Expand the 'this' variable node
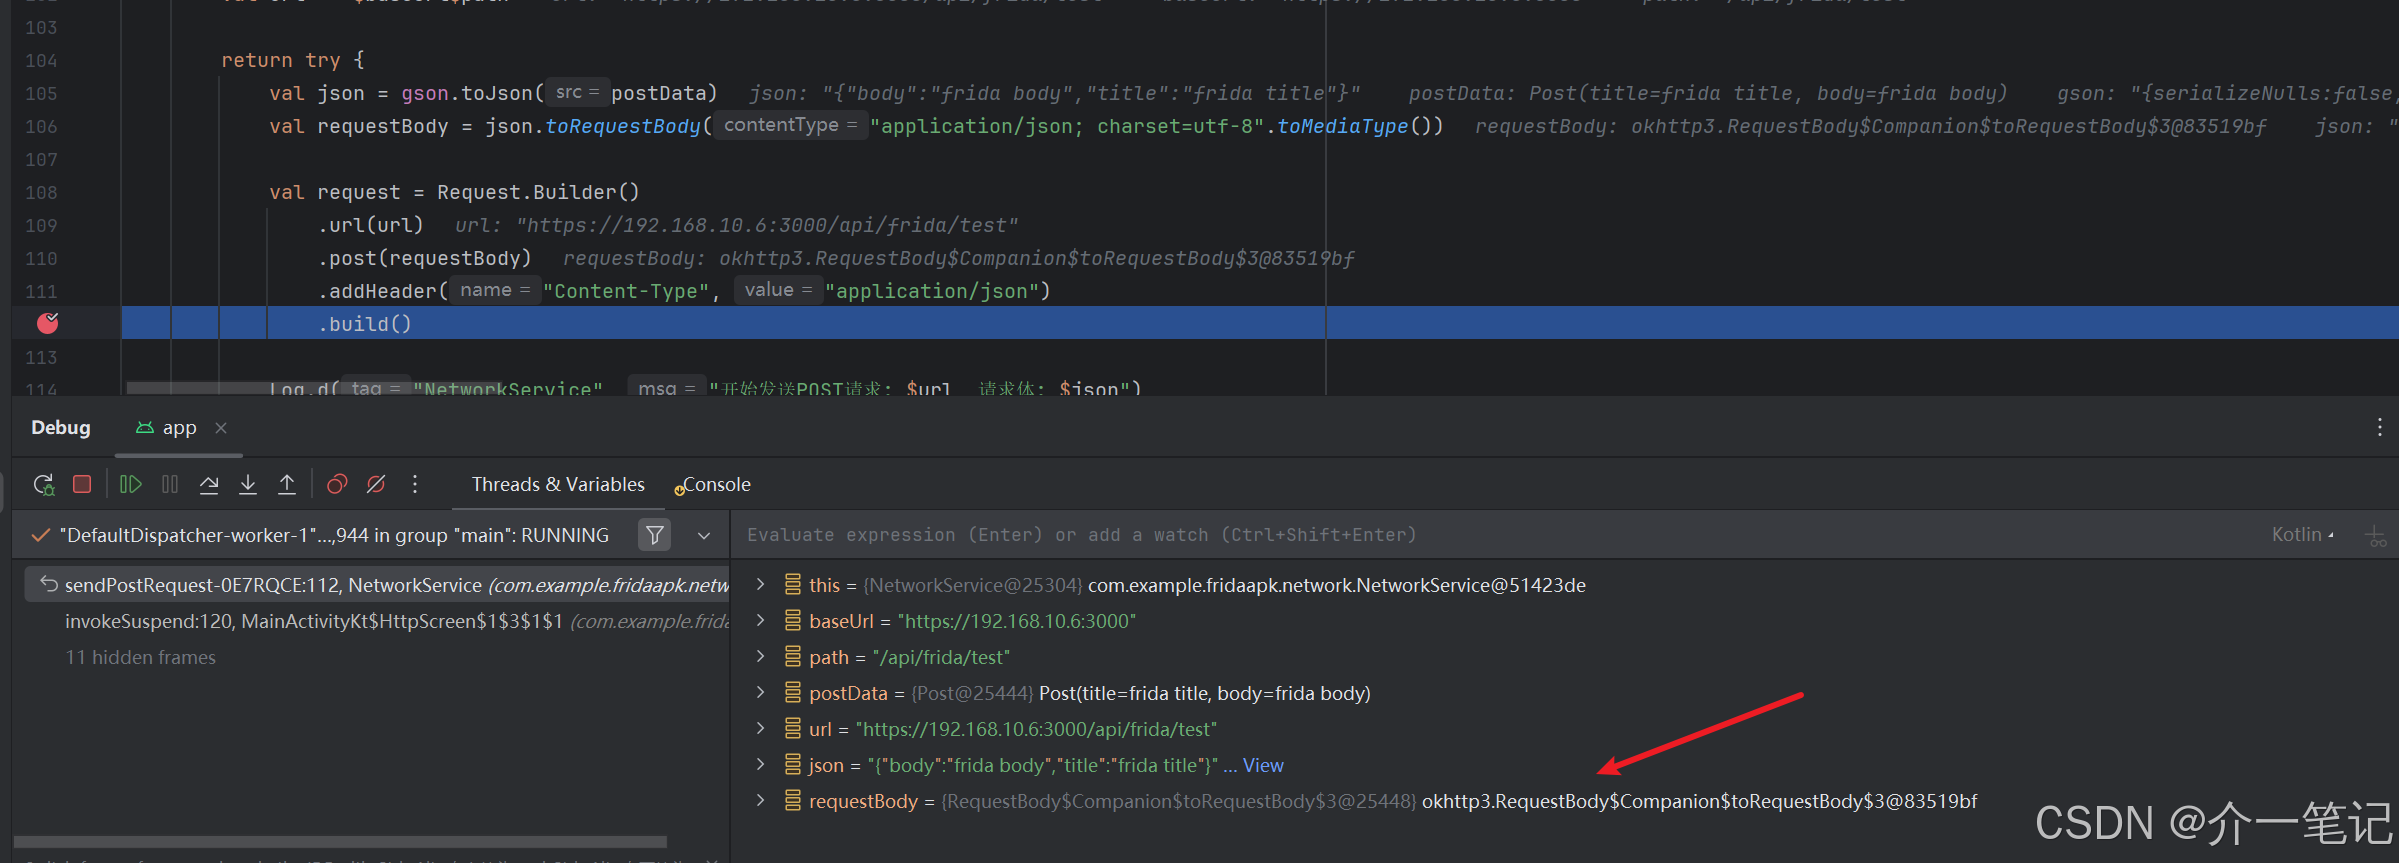The image size is (2399, 863). tap(760, 584)
